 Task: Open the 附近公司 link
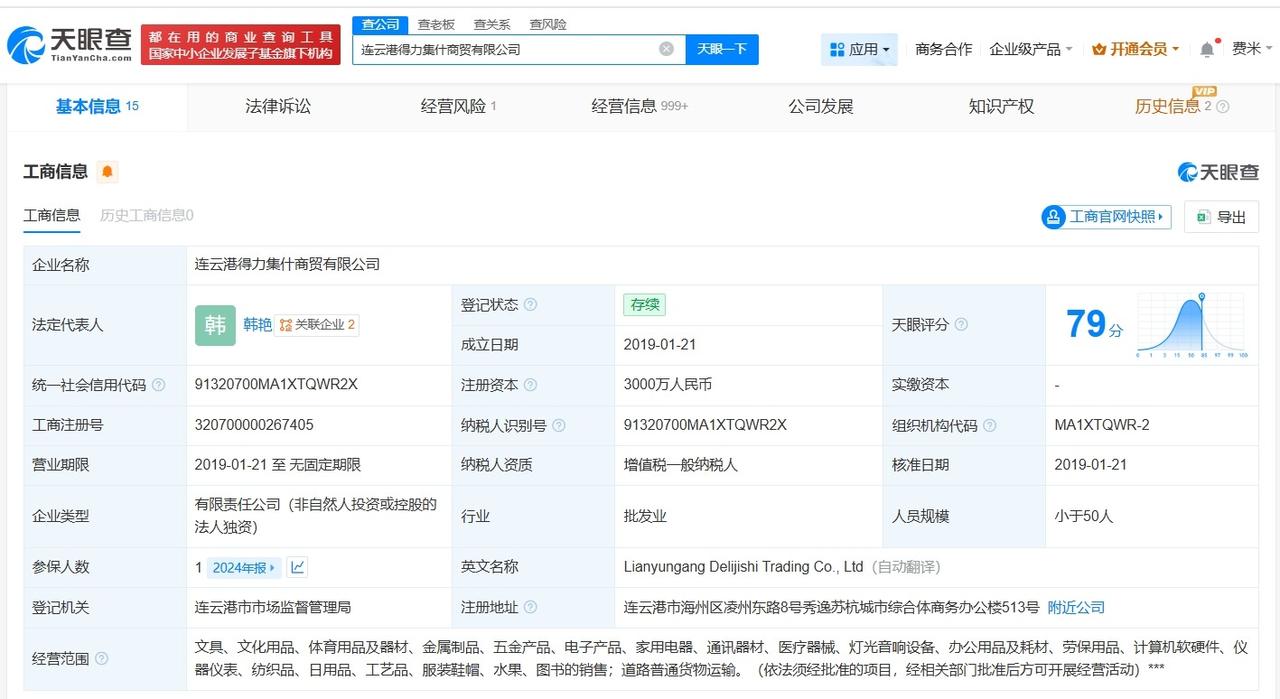(x=1076, y=607)
